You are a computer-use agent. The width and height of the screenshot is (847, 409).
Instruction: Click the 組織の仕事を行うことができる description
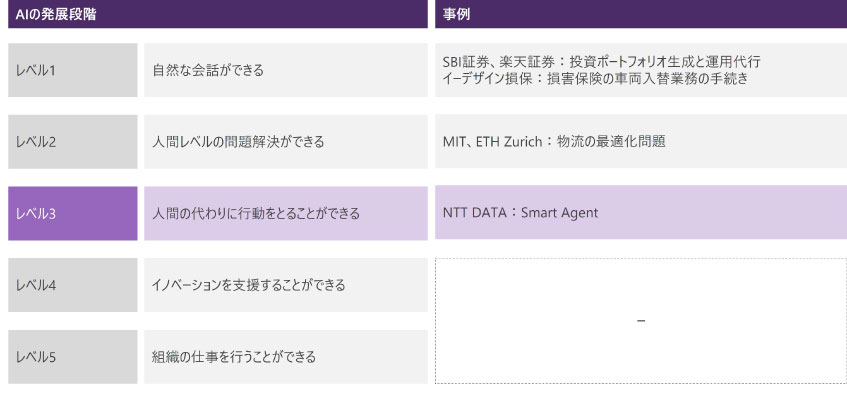coord(234,357)
